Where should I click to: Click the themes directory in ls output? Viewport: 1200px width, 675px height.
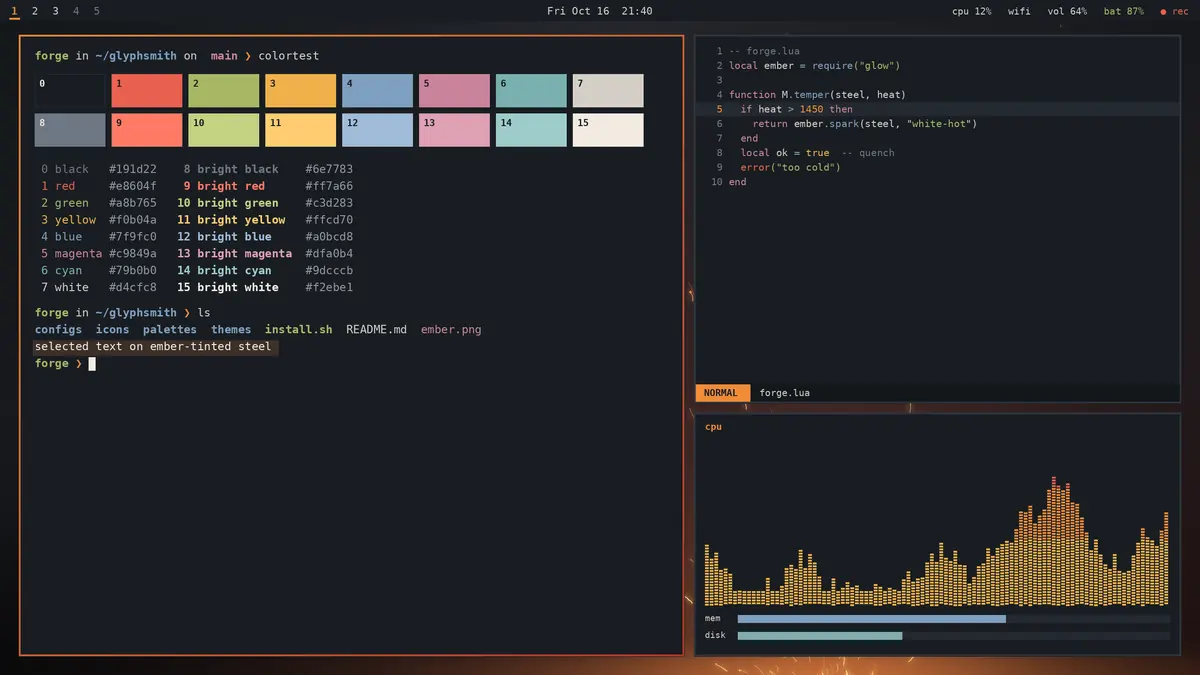(x=231, y=329)
